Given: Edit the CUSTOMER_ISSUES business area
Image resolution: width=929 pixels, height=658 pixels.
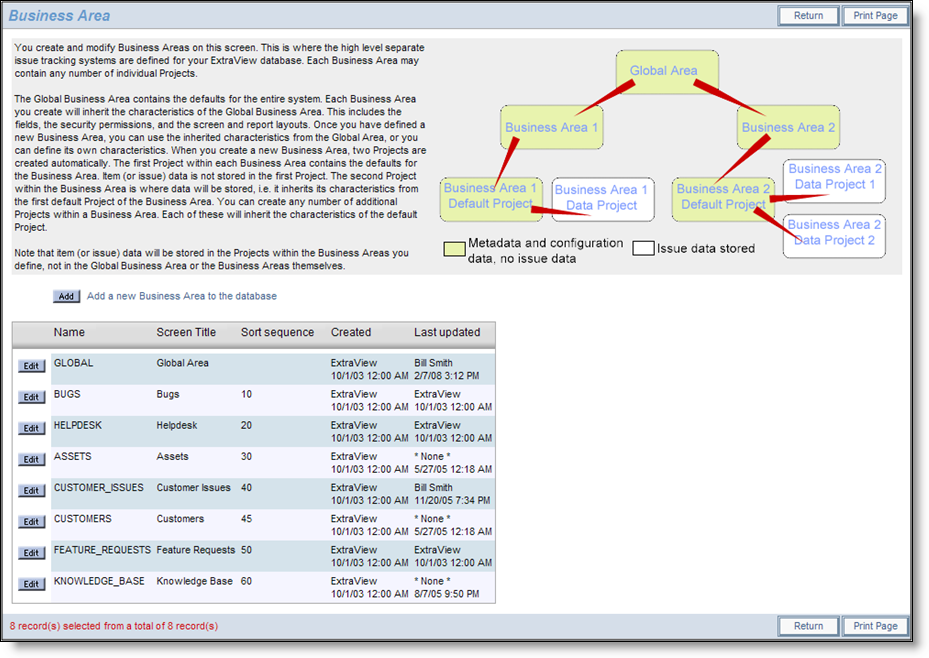Looking at the screenshot, I should 31,490.
